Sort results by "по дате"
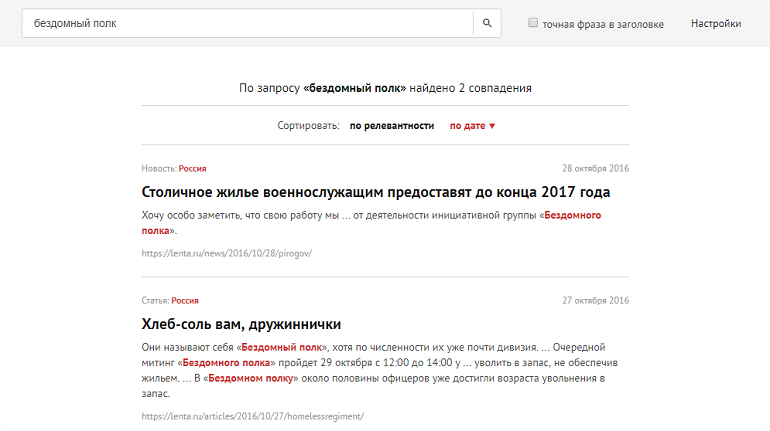 point(466,126)
